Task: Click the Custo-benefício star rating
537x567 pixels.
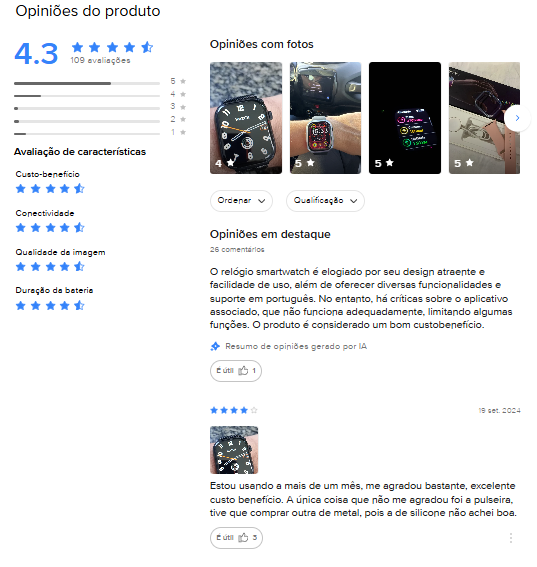Action: [50, 188]
